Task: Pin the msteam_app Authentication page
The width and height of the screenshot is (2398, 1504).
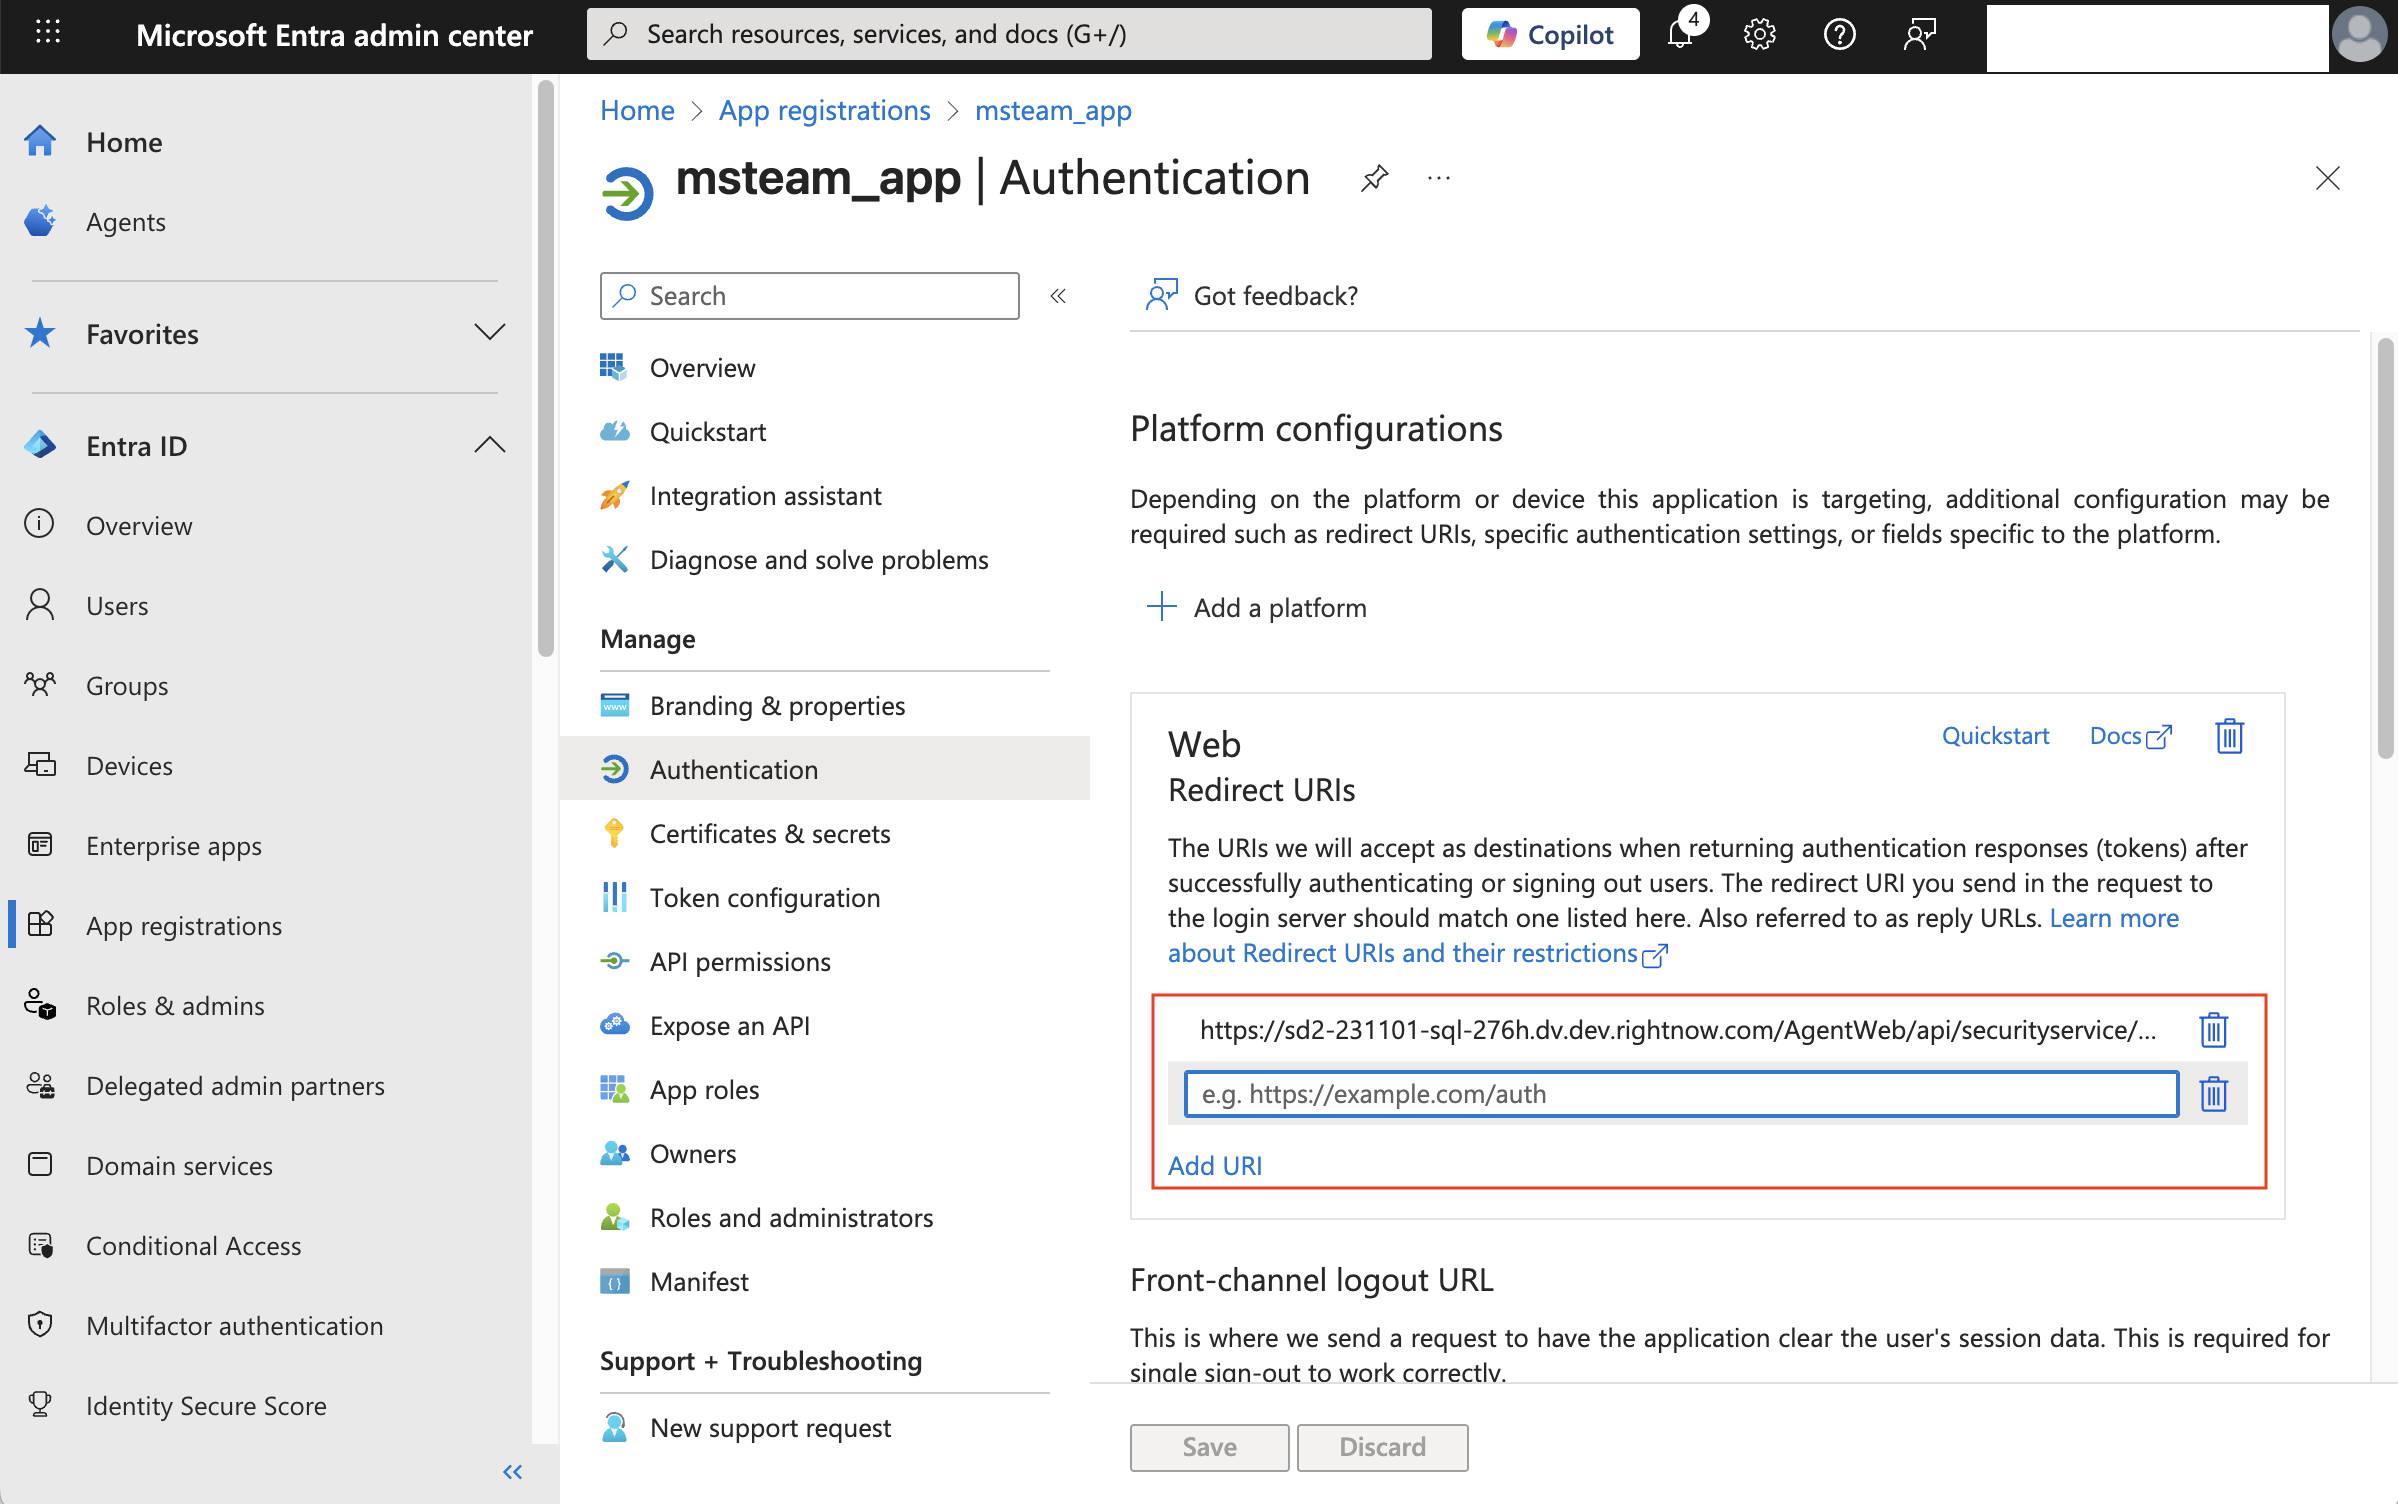Action: click(1375, 179)
